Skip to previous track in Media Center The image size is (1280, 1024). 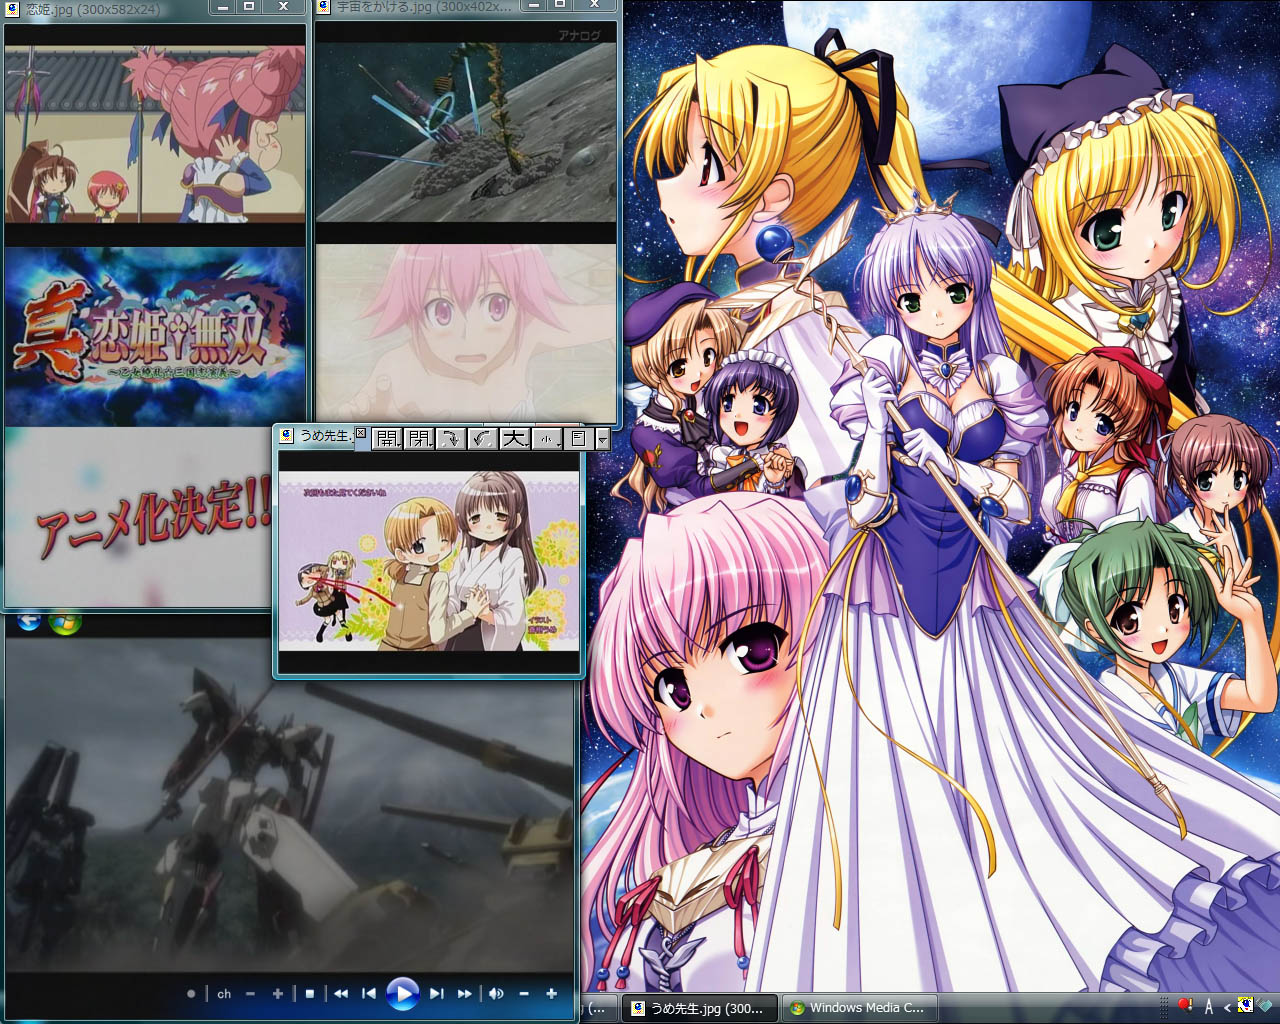click(x=369, y=994)
